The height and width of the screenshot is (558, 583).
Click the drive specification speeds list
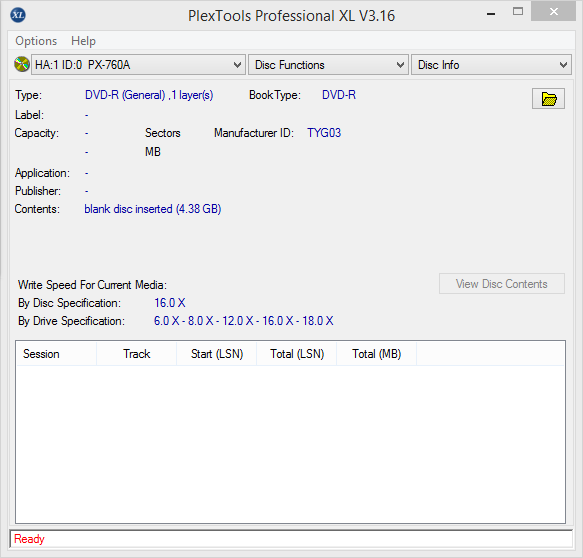point(244,321)
